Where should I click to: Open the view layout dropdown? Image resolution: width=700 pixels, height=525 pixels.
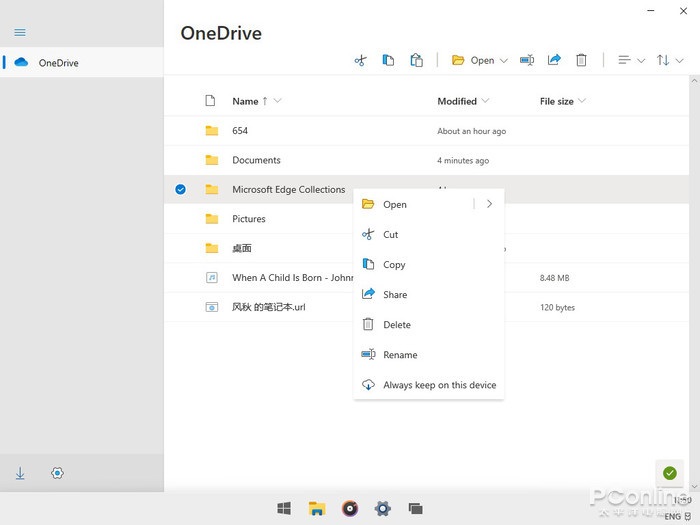[631, 60]
